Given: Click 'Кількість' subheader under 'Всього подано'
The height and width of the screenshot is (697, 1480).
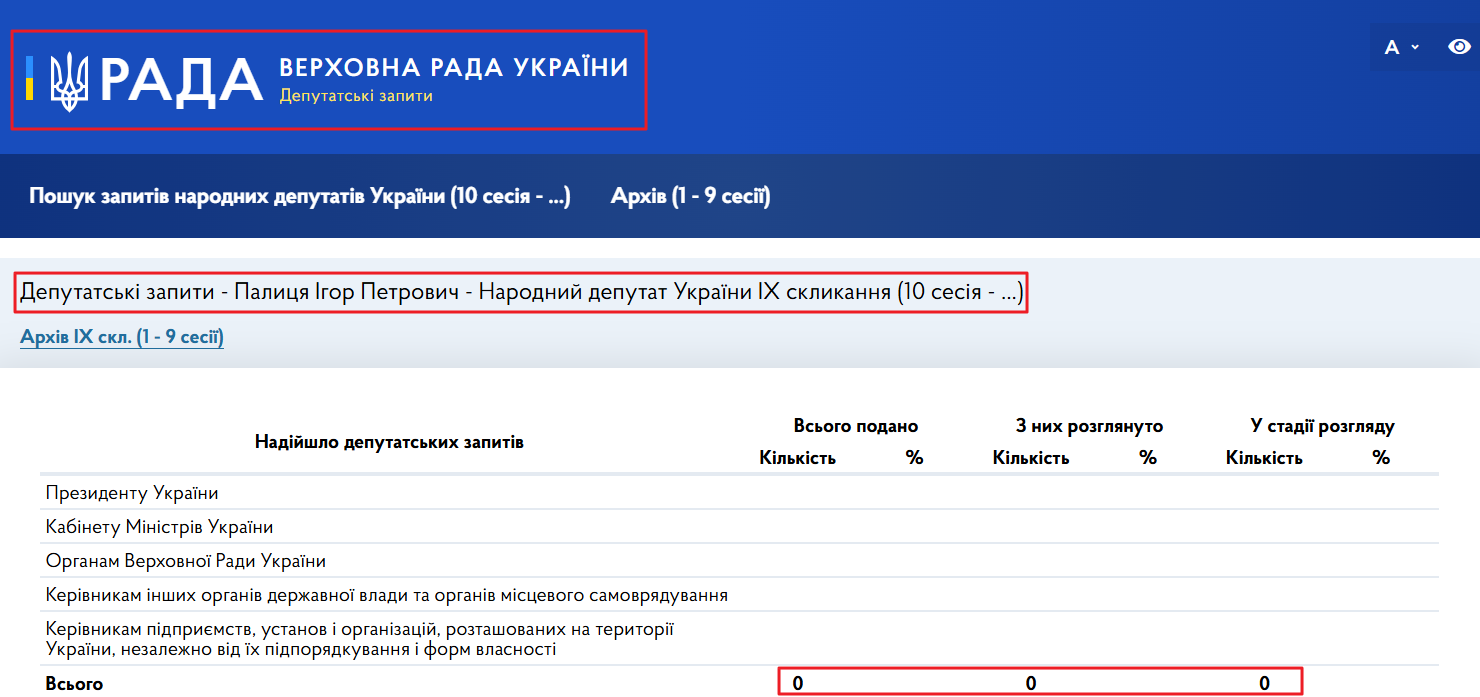Looking at the screenshot, I should click(798, 458).
